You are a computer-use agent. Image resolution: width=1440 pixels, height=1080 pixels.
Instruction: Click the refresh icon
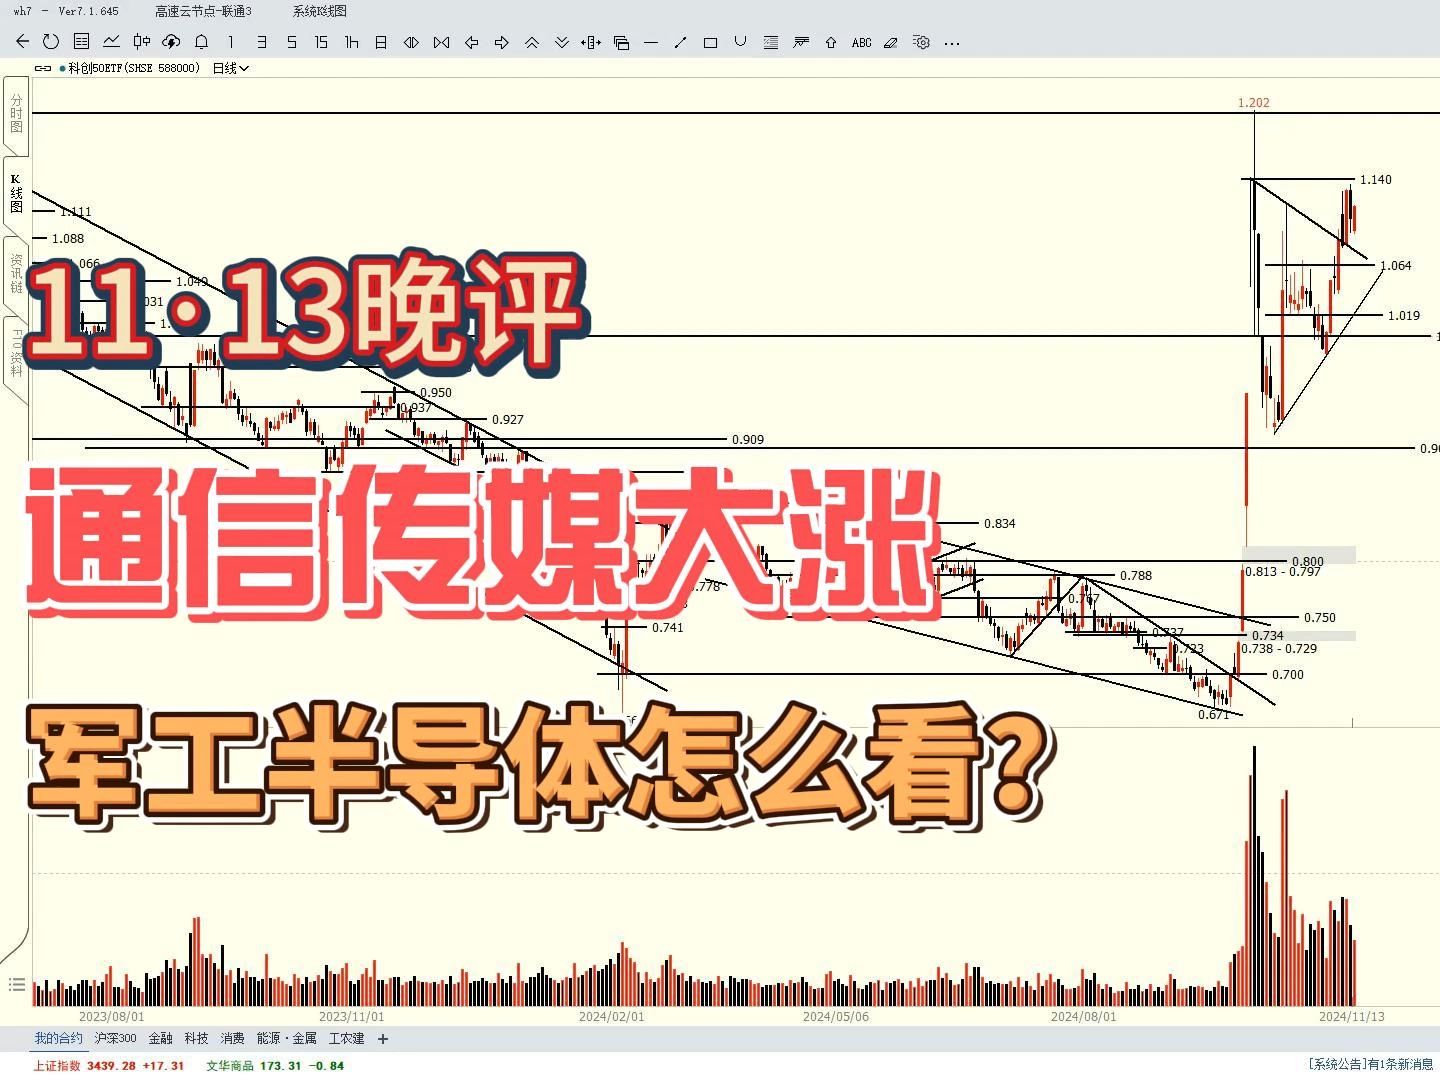click(51, 42)
